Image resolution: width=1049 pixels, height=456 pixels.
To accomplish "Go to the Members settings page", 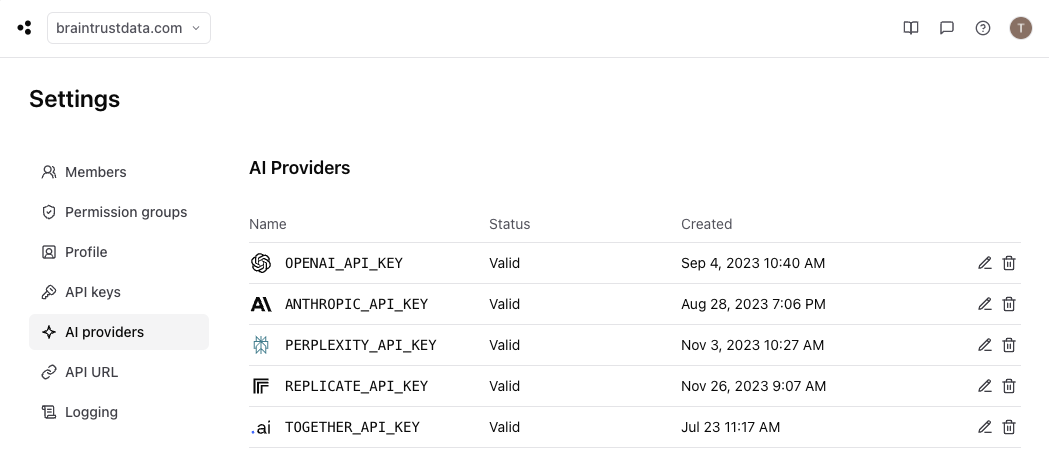I will [95, 172].
